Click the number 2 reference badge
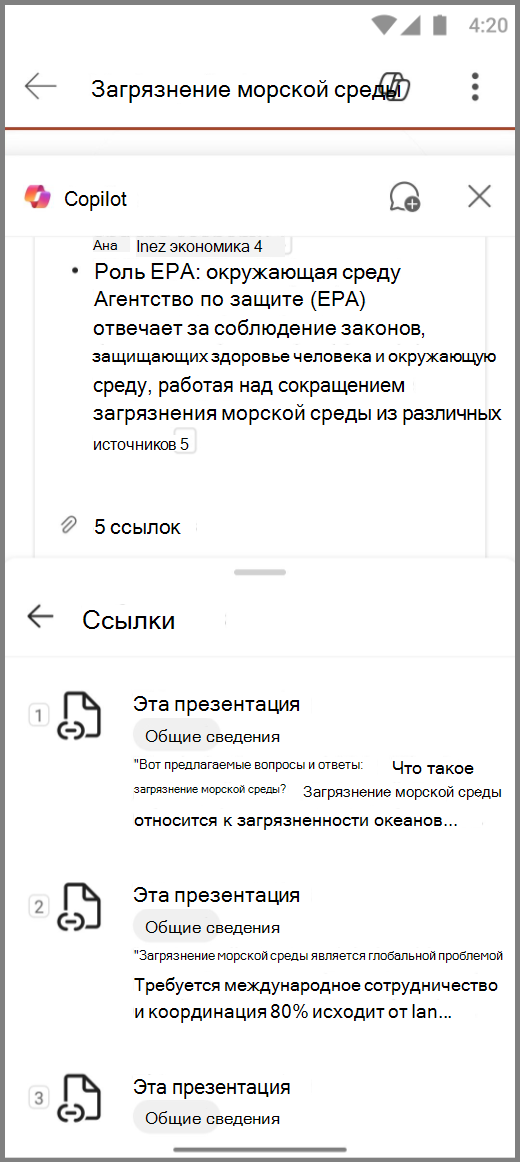520x1162 pixels. (x=39, y=906)
